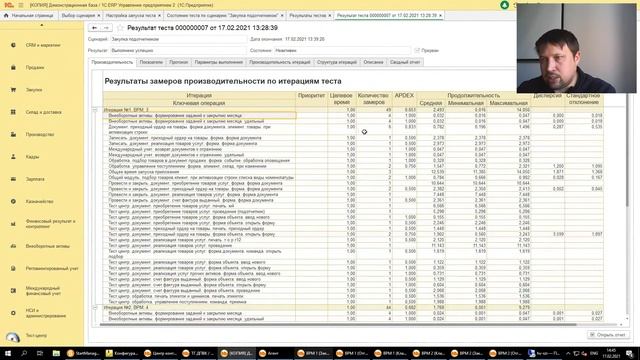Click the green notification bell icon
Viewport: 640px width, 360px height.
(x=504, y=5)
